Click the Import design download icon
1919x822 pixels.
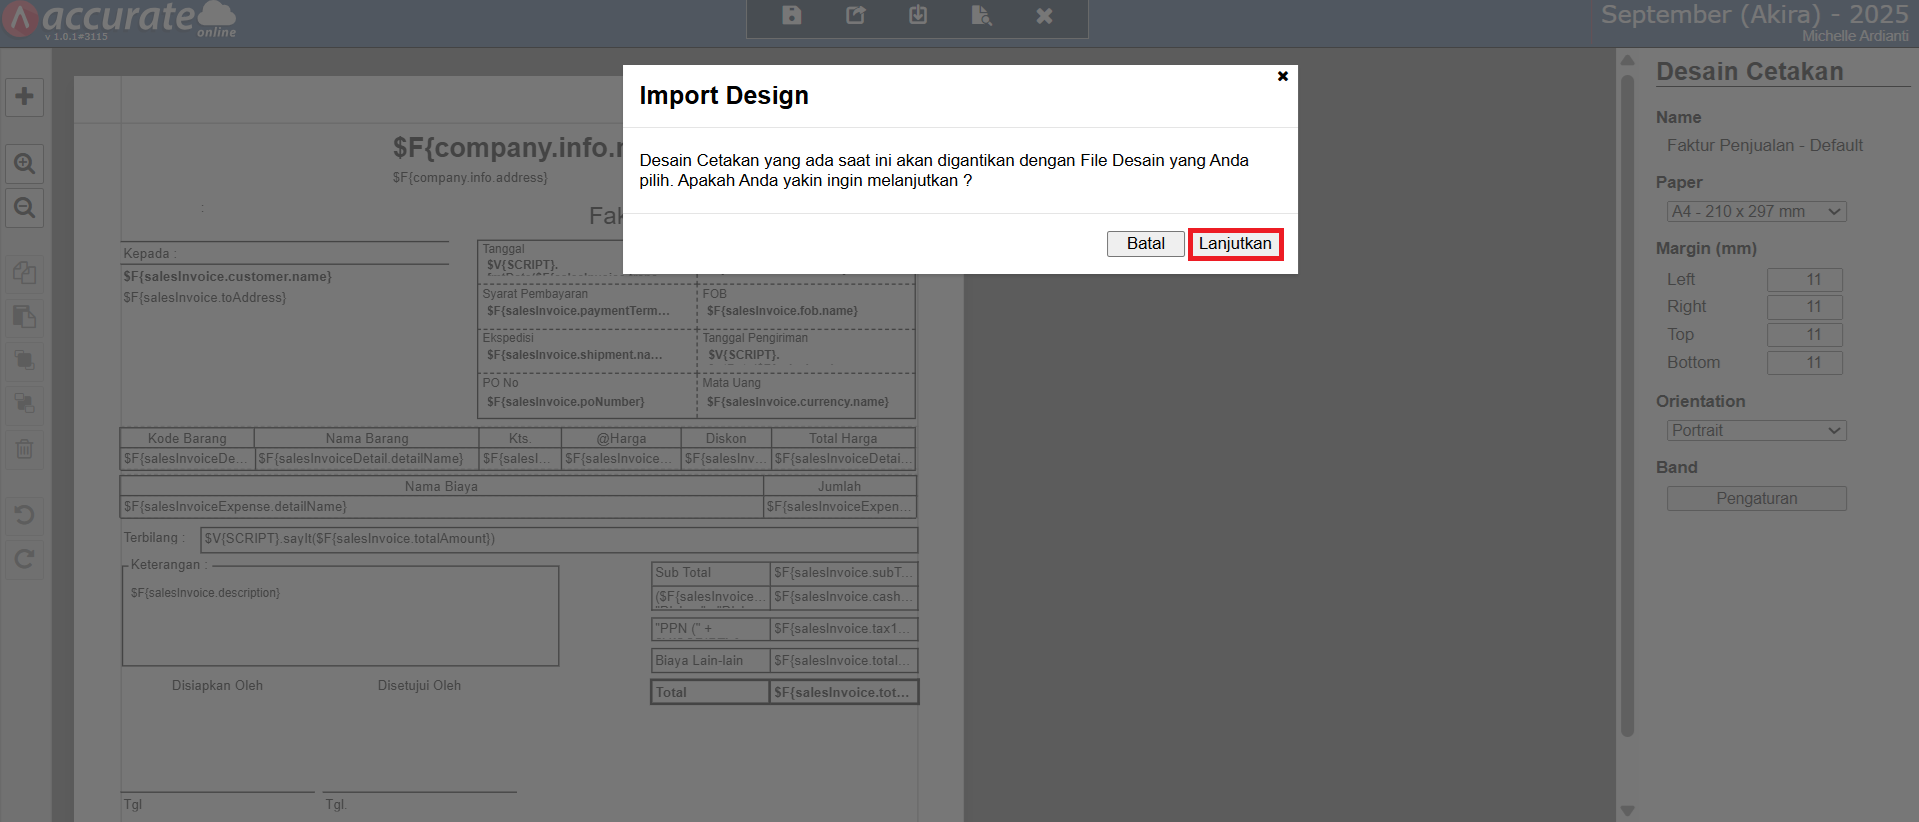[x=918, y=15]
